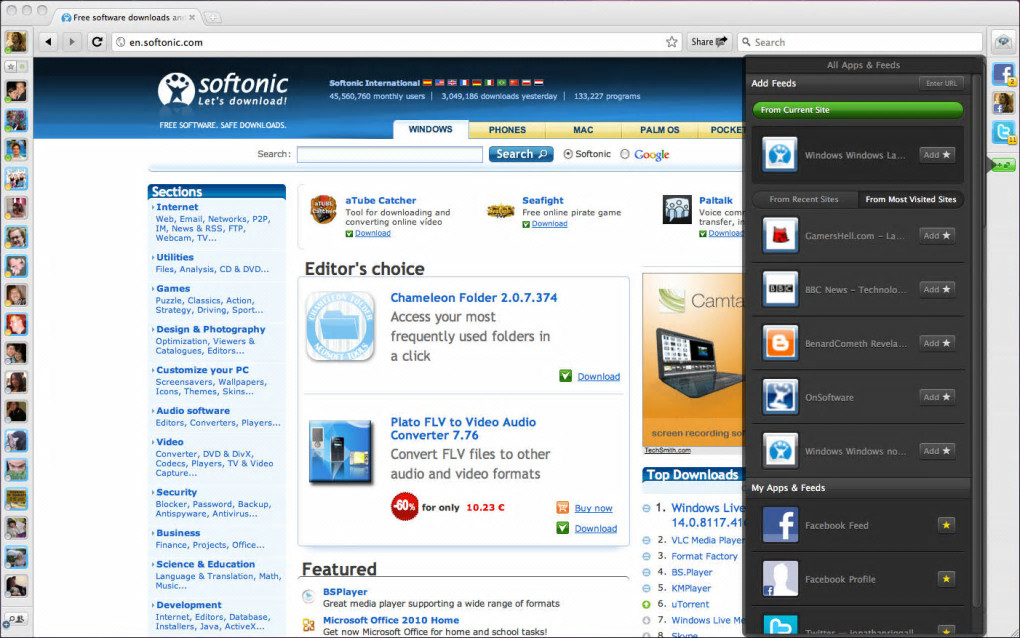Bookmark the page with the star icon

pyautogui.click(x=671, y=42)
